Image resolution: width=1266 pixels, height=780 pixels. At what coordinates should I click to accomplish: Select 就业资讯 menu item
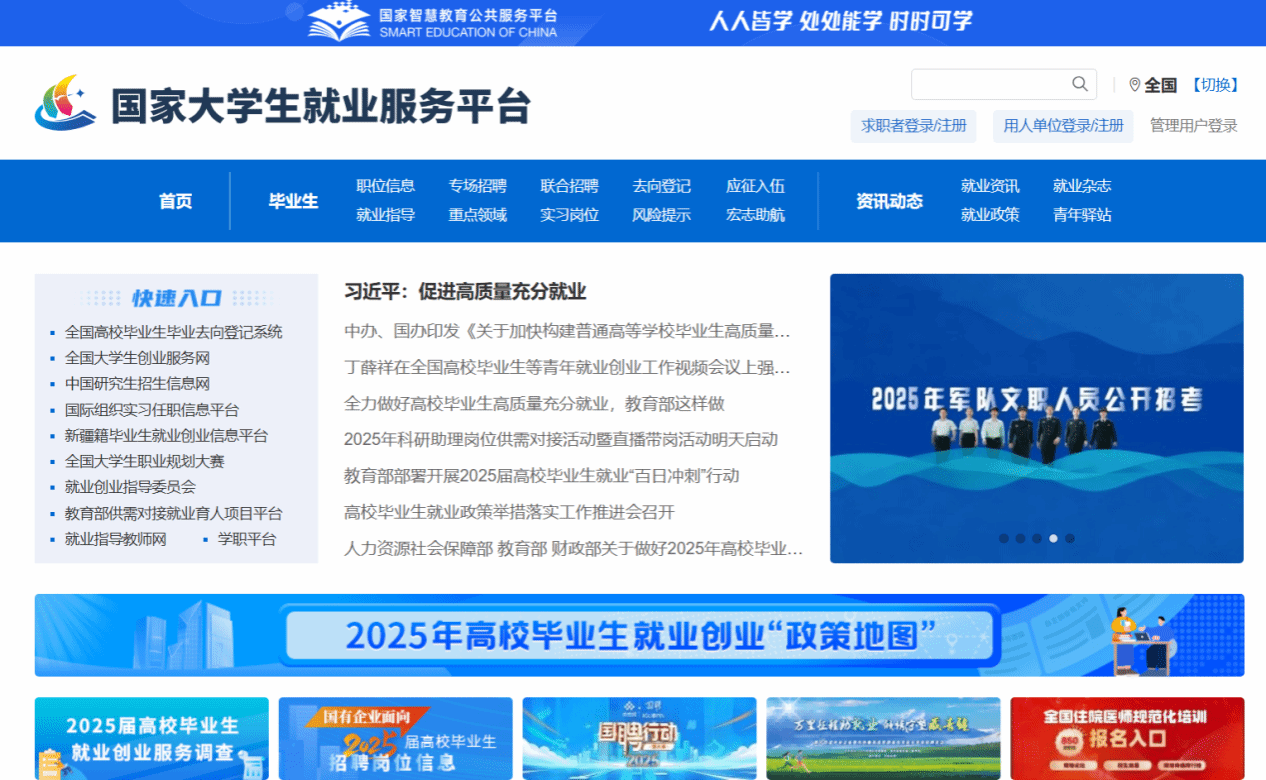(990, 186)
